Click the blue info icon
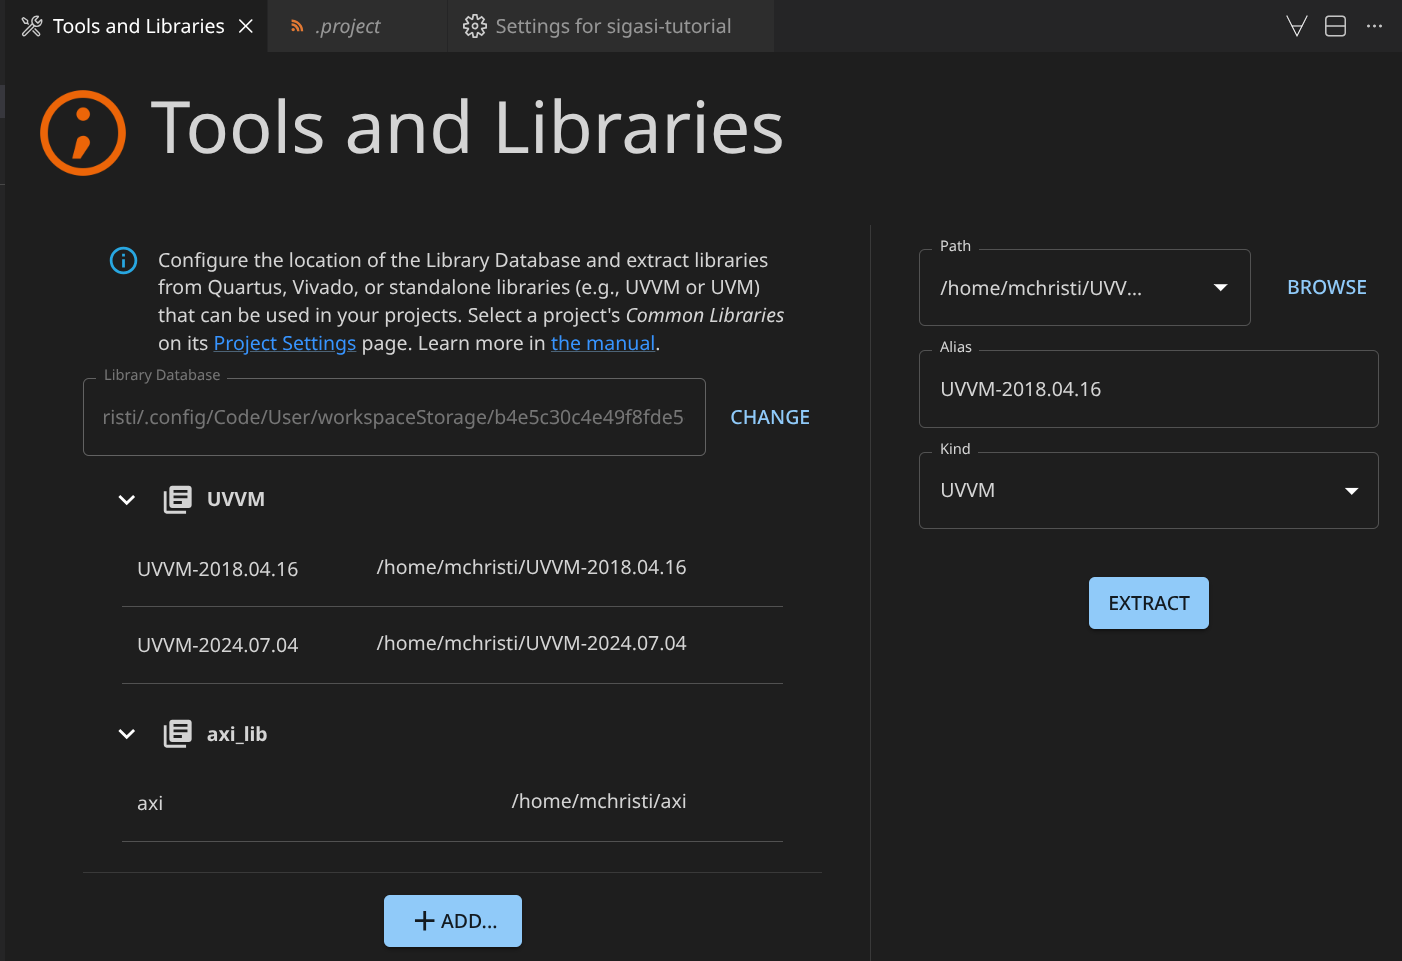1402x961 pixels. click(x=123, y=261)
